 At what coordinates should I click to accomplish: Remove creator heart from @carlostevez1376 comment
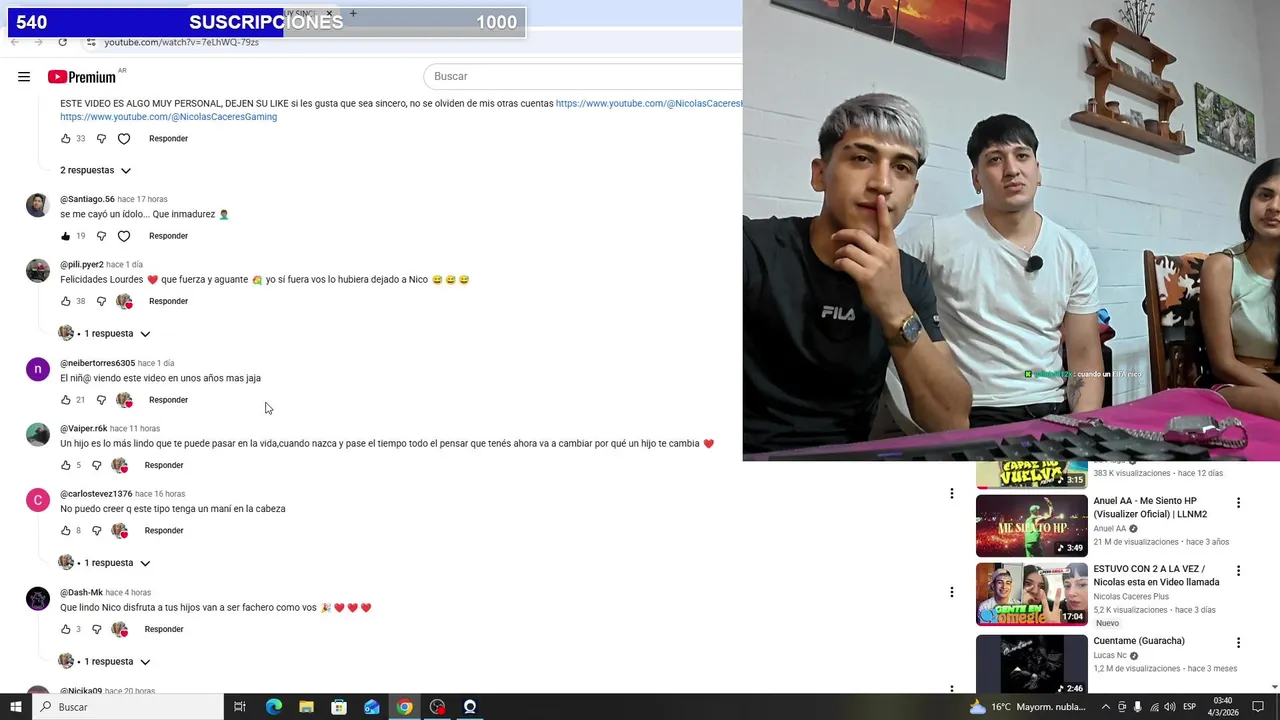point(119,531)
